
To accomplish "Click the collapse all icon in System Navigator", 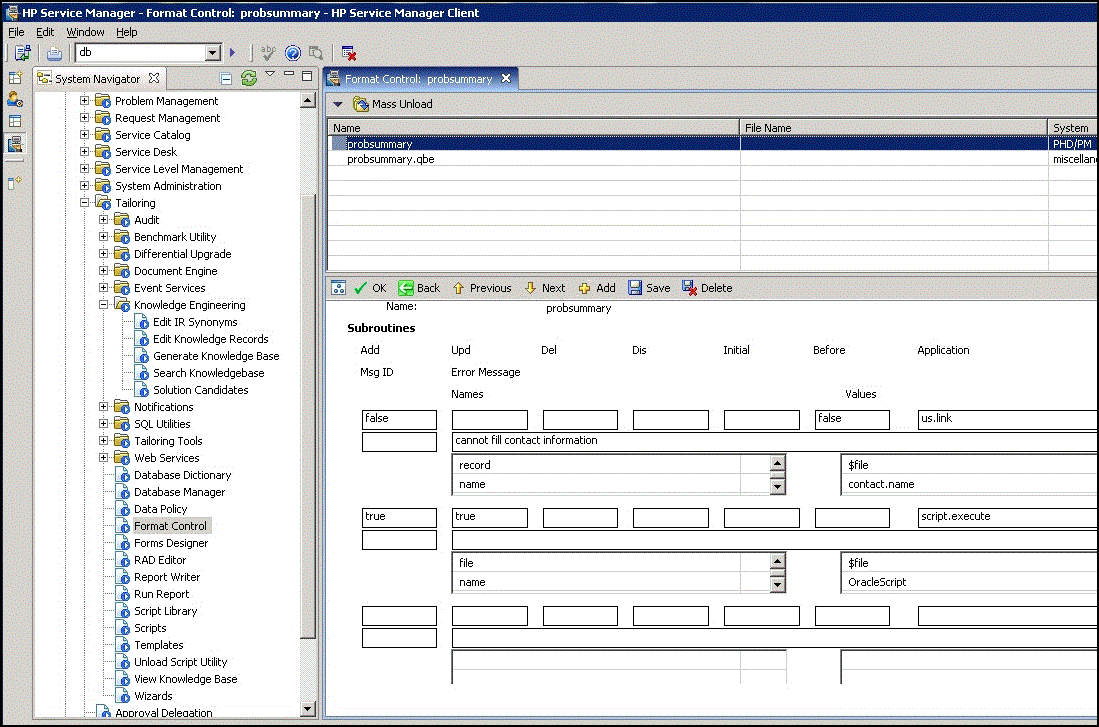I will pyautogui.click(x=226, y=78).
